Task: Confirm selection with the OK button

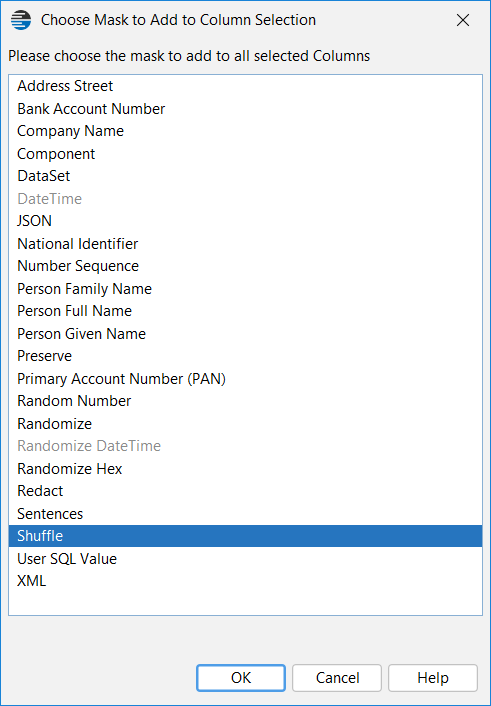Action: pos(241,678)
